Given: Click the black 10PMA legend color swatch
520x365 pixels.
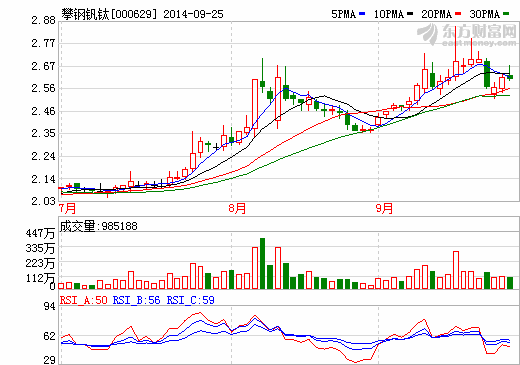Looking at the screenshot, I should [x=410, y=14].
